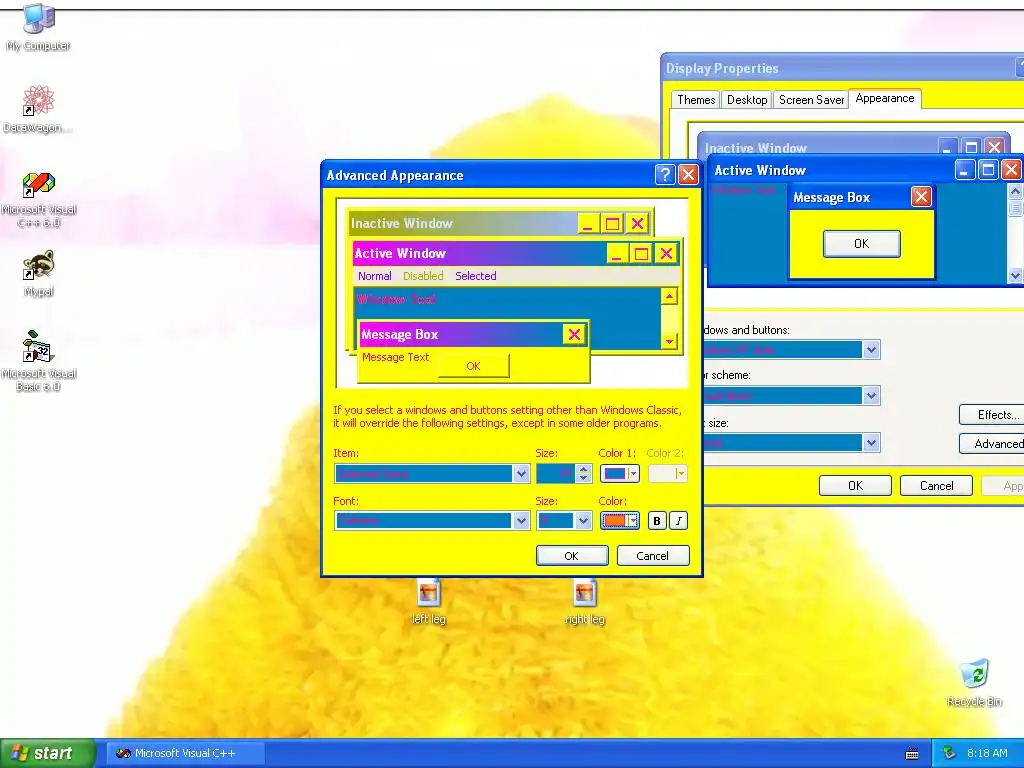Click close X on Display Properties Message Box preview
This screenshot has height=768, width=1024.
pyautogui.click(x=921, y=197)
